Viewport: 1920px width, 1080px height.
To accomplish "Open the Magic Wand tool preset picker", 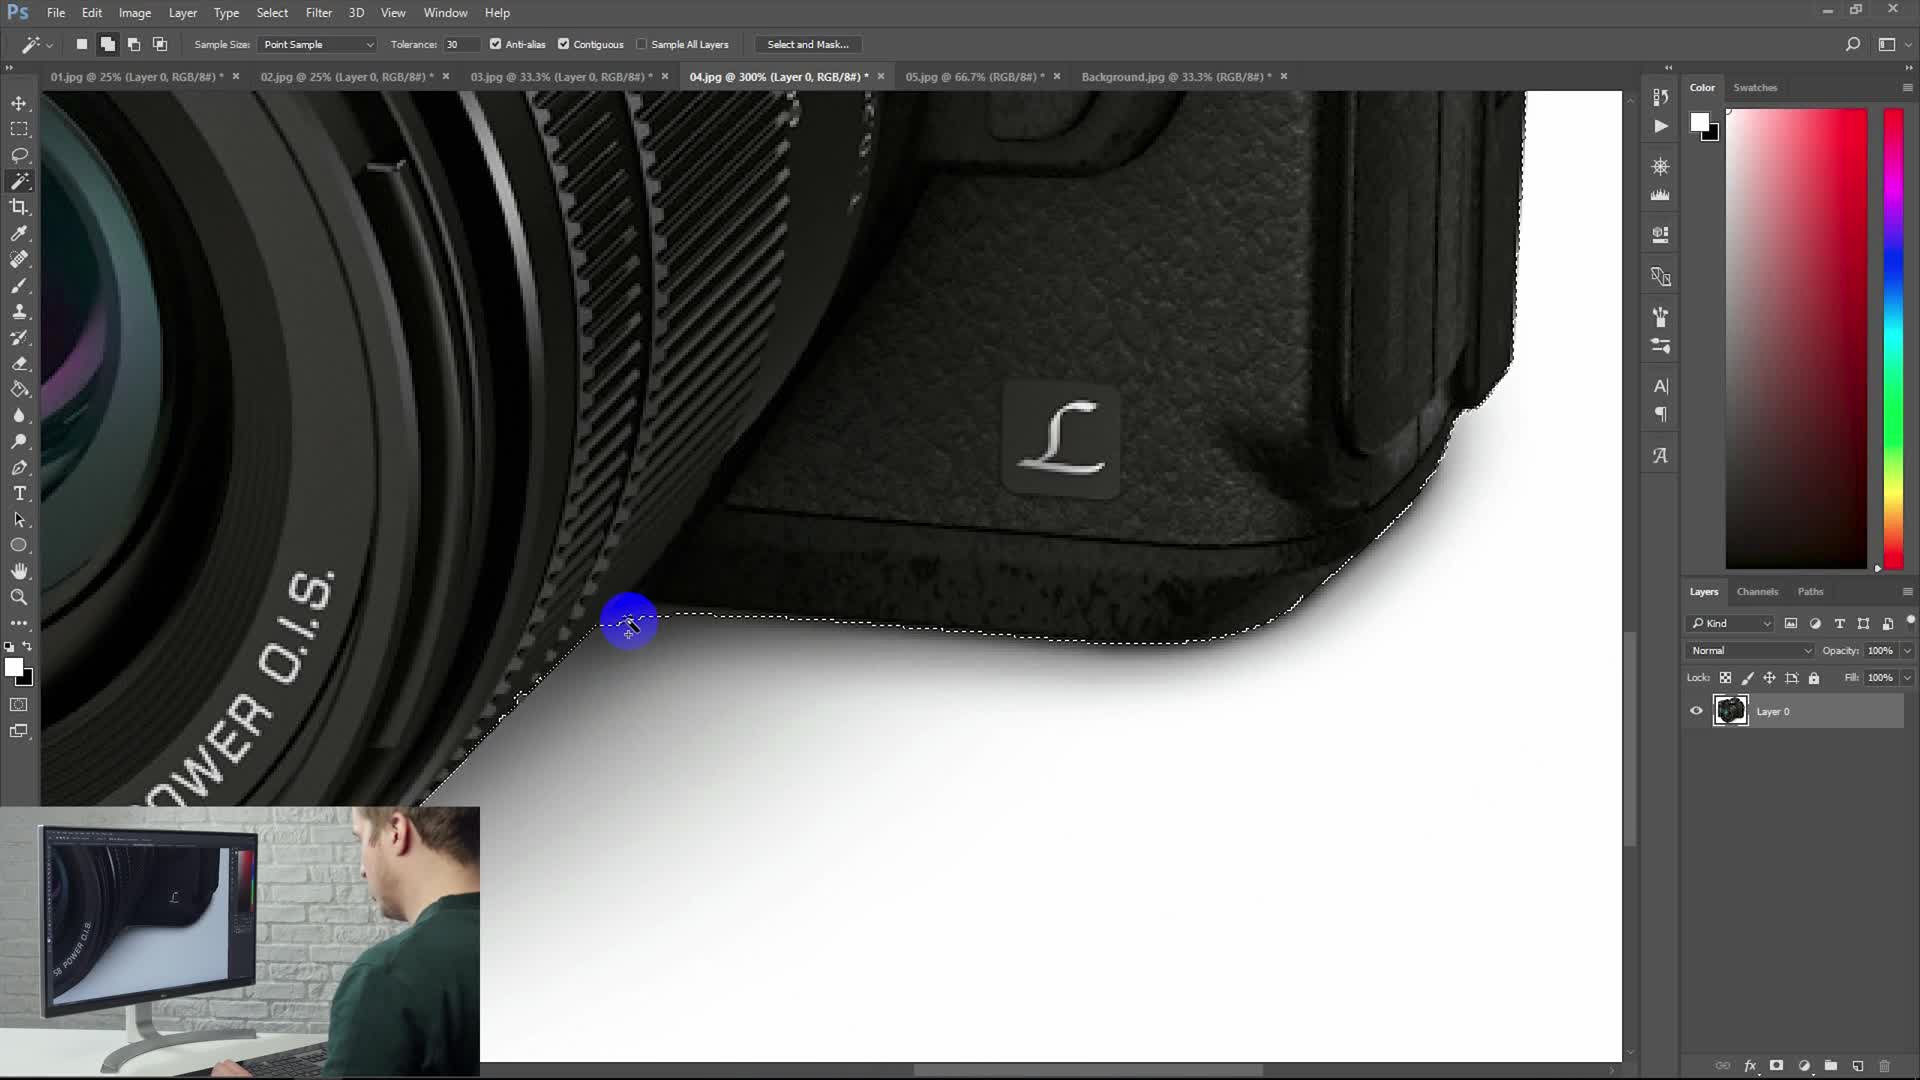I will tap(36, 44).
